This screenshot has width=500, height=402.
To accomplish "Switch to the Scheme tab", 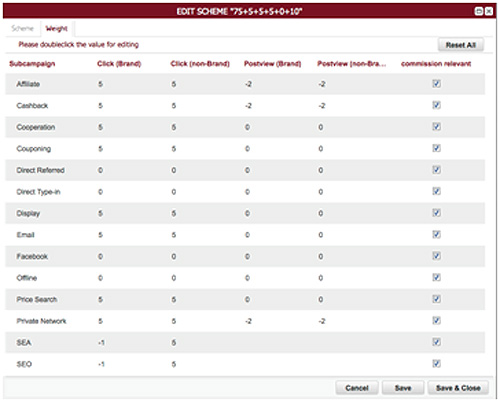I will click(22, 28).
